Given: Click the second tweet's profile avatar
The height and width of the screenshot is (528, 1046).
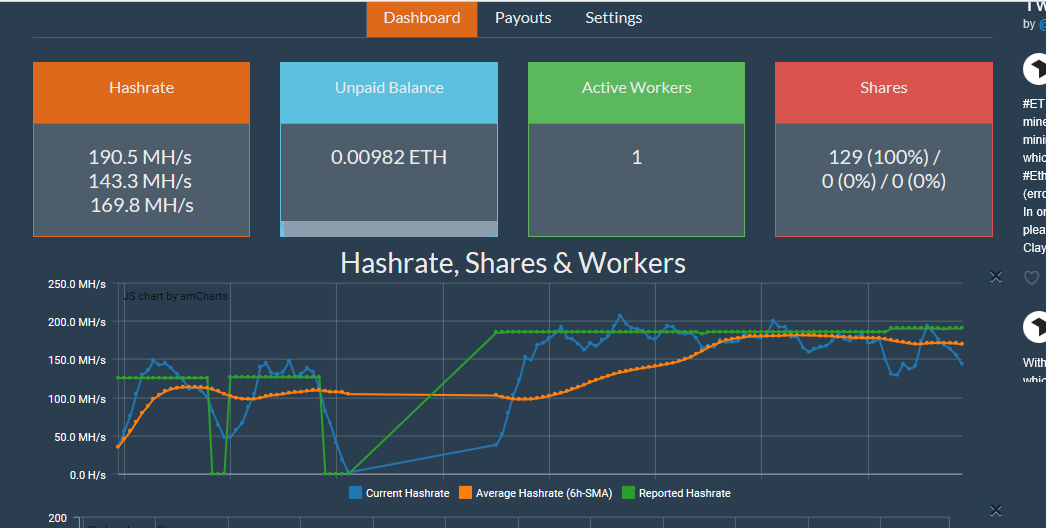Looking at the screenshot, I should tap(1034, 327).
